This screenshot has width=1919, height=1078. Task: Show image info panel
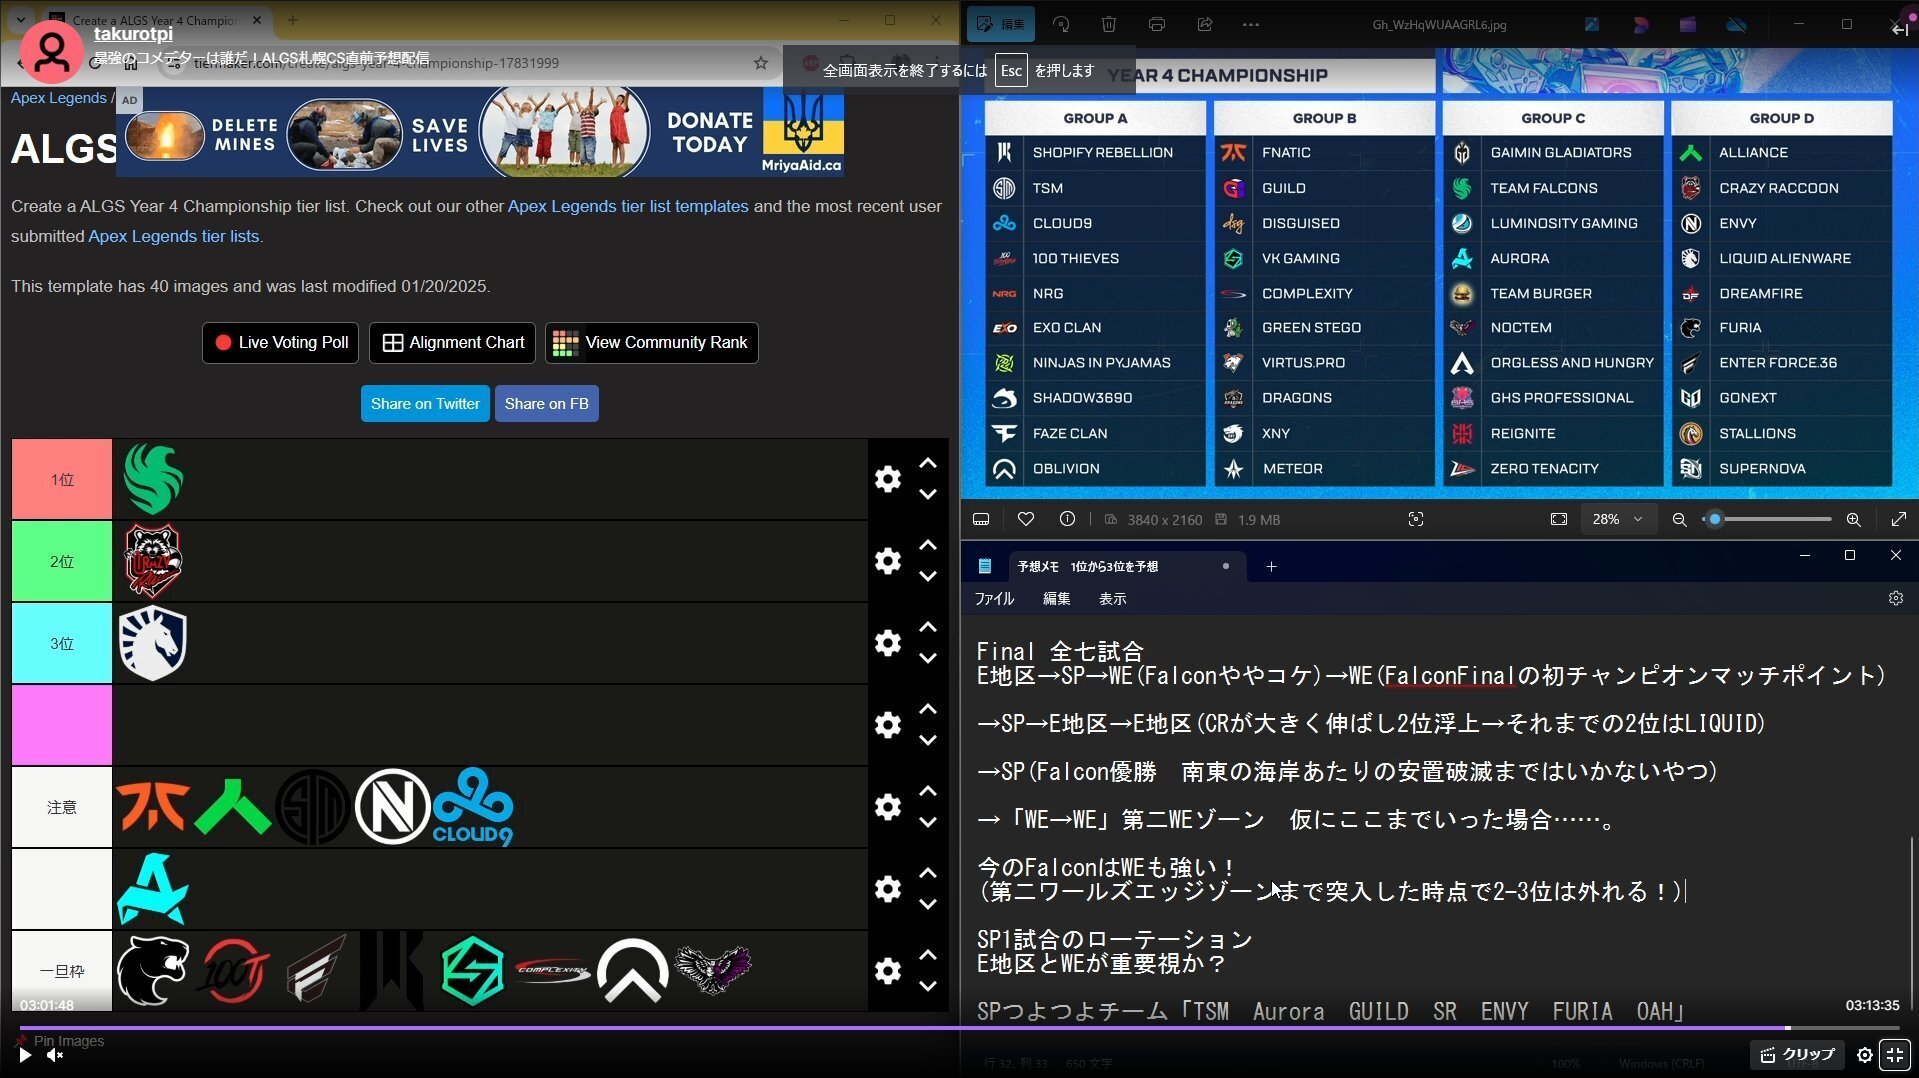pos(1067,519)
